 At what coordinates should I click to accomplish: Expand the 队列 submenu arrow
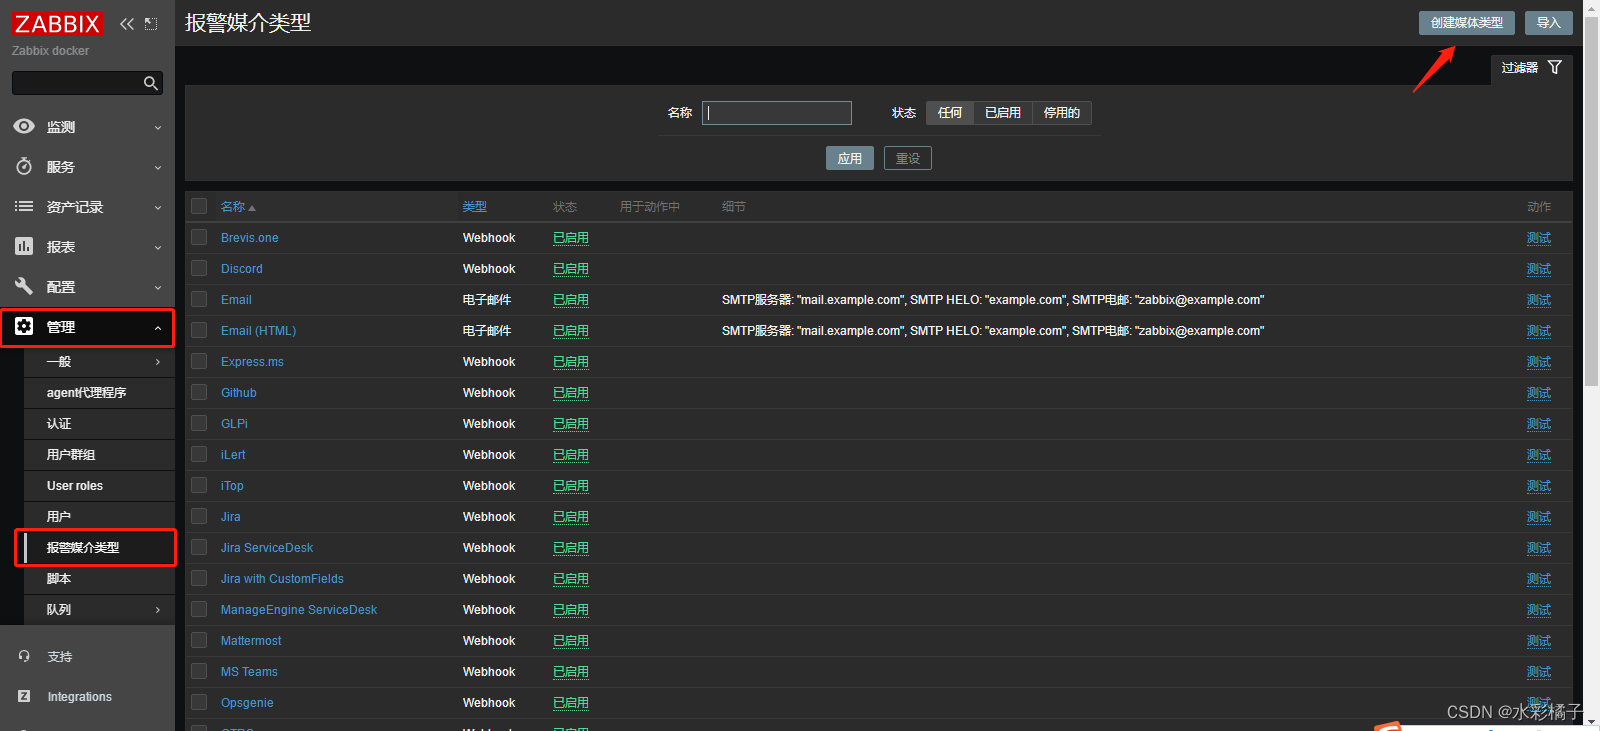pyautogui.click(x=158, y=610)
